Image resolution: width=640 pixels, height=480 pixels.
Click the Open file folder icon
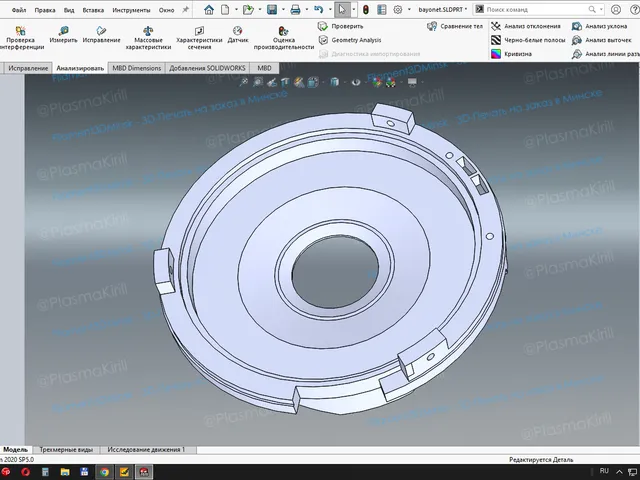click(248, 9)
